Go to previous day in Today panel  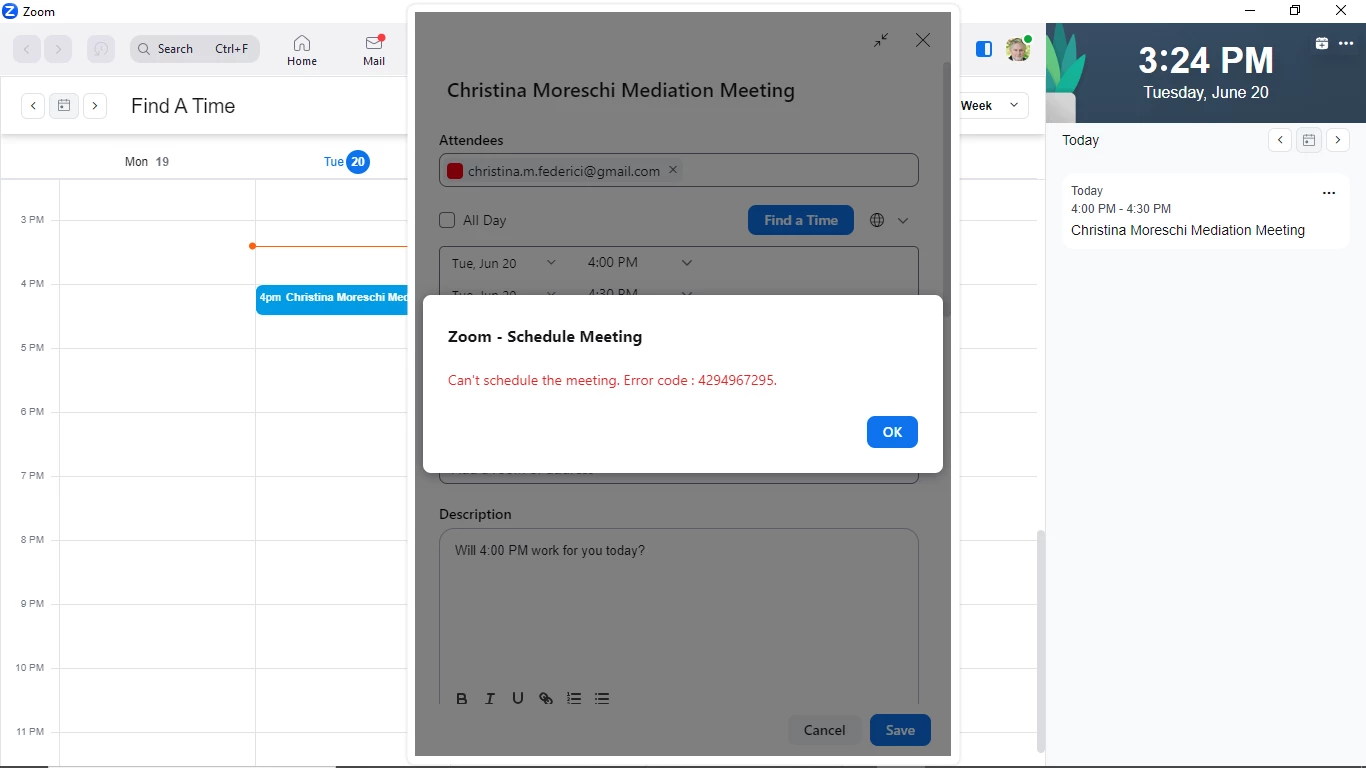[x=1280, y=140]
